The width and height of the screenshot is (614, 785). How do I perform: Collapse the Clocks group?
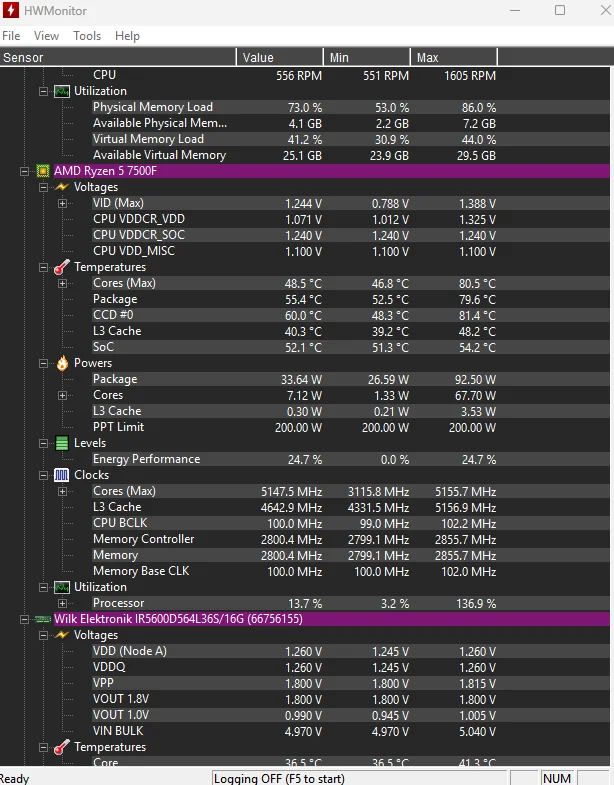tap(44, 476)
